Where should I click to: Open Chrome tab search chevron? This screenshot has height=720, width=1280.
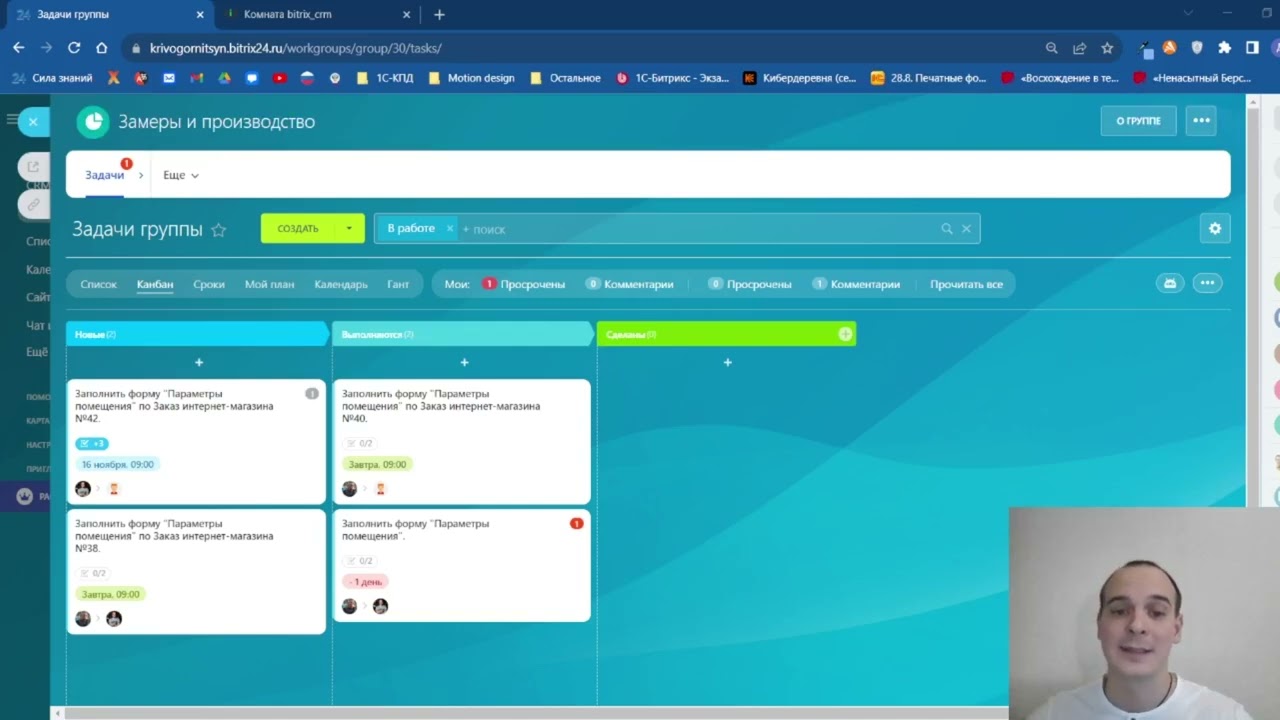[x=1188, y=14]
